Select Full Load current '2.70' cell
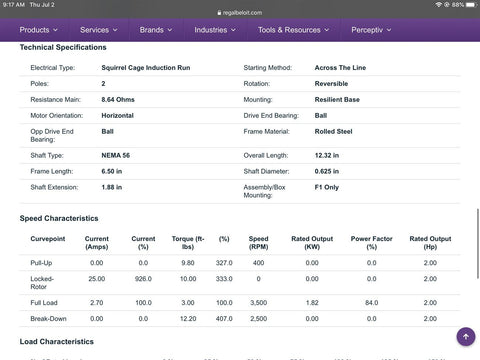This screenshot has width=480, height=360. point(97,303)
